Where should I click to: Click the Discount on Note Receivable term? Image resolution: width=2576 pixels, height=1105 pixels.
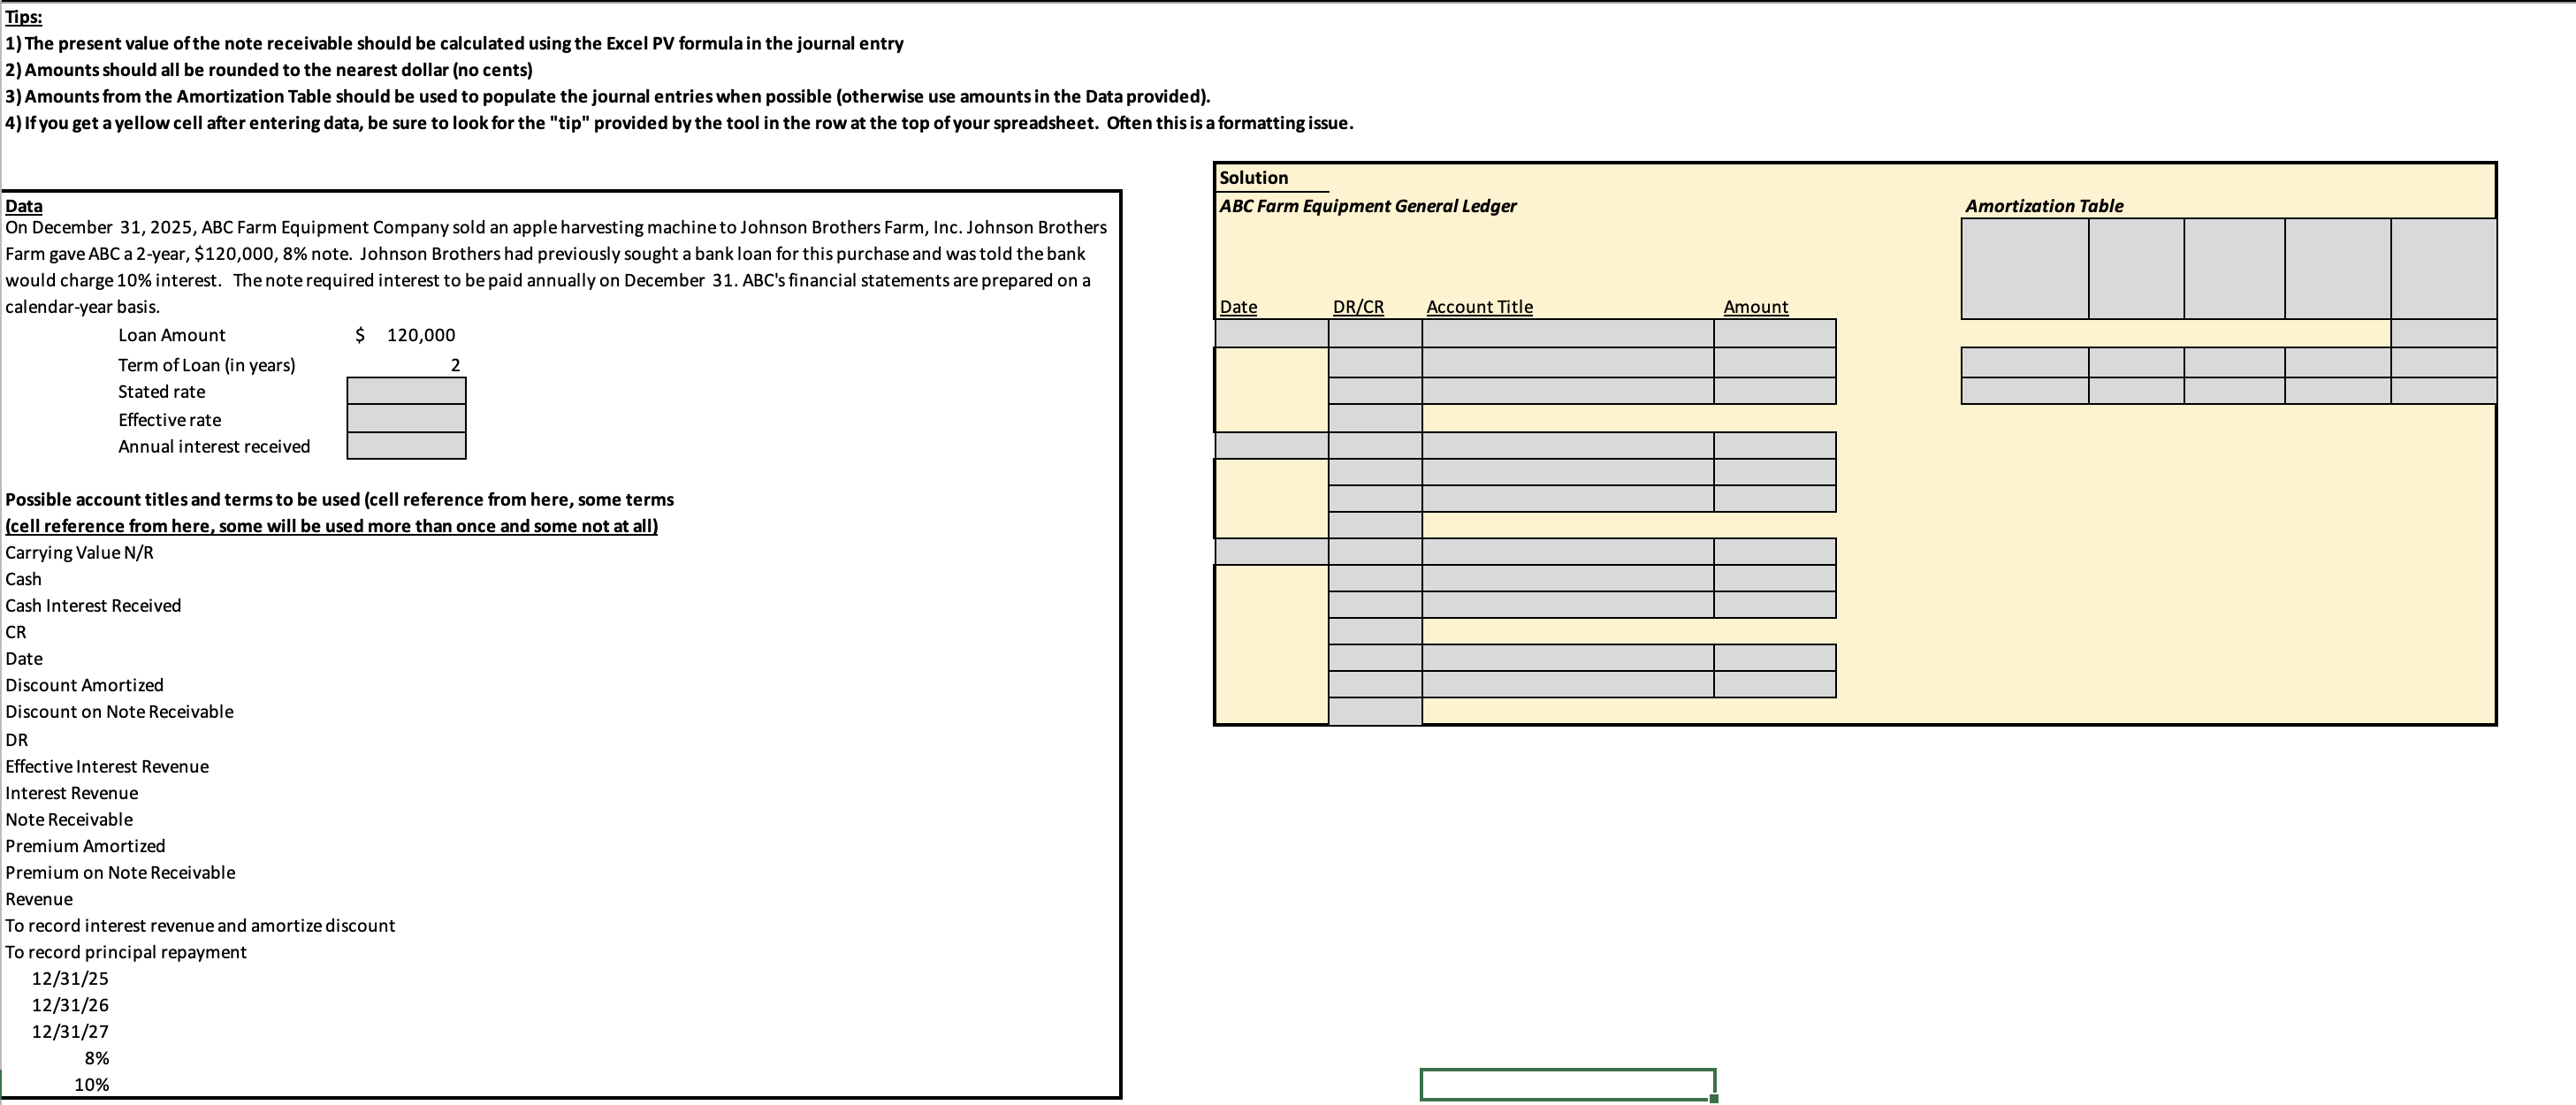pyautogui.click(x=119, y=712)
